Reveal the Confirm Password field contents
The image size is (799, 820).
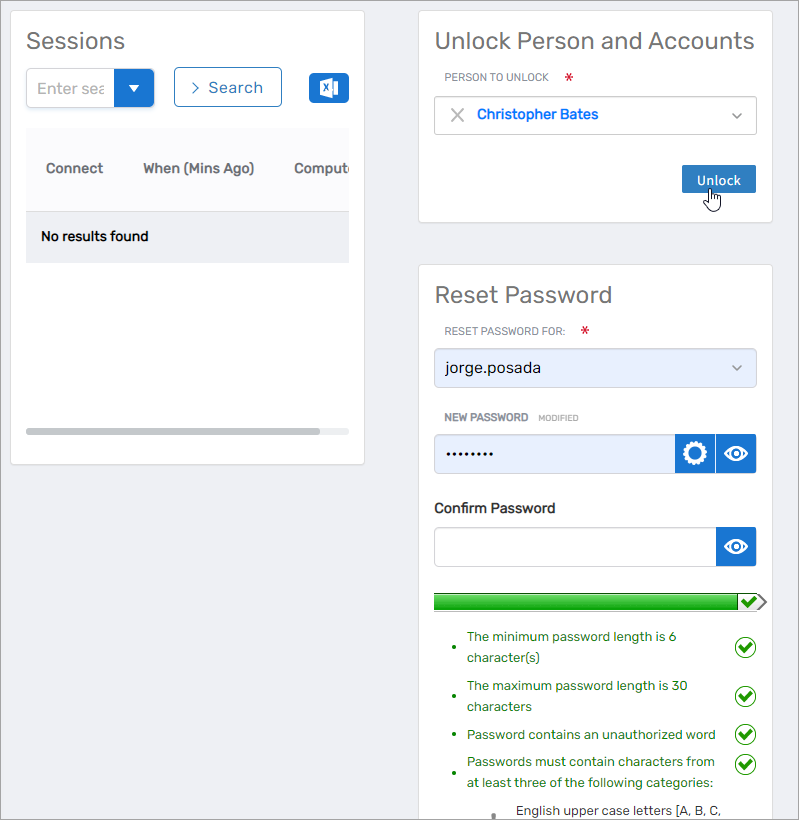coord(736,546)
